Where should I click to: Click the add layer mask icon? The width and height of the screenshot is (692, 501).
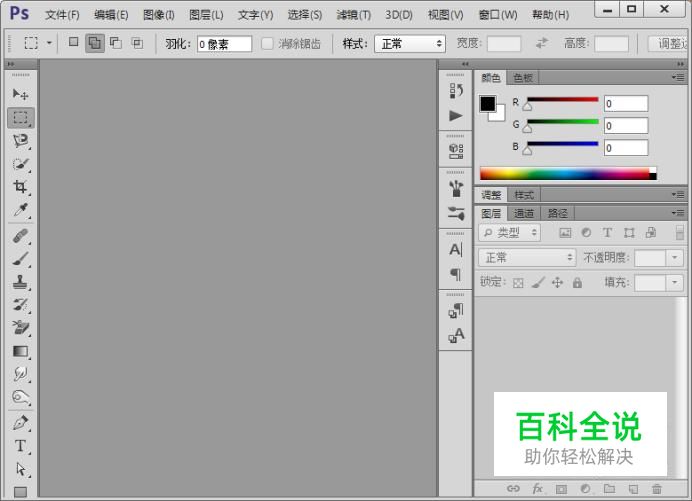tap(561, 489)
